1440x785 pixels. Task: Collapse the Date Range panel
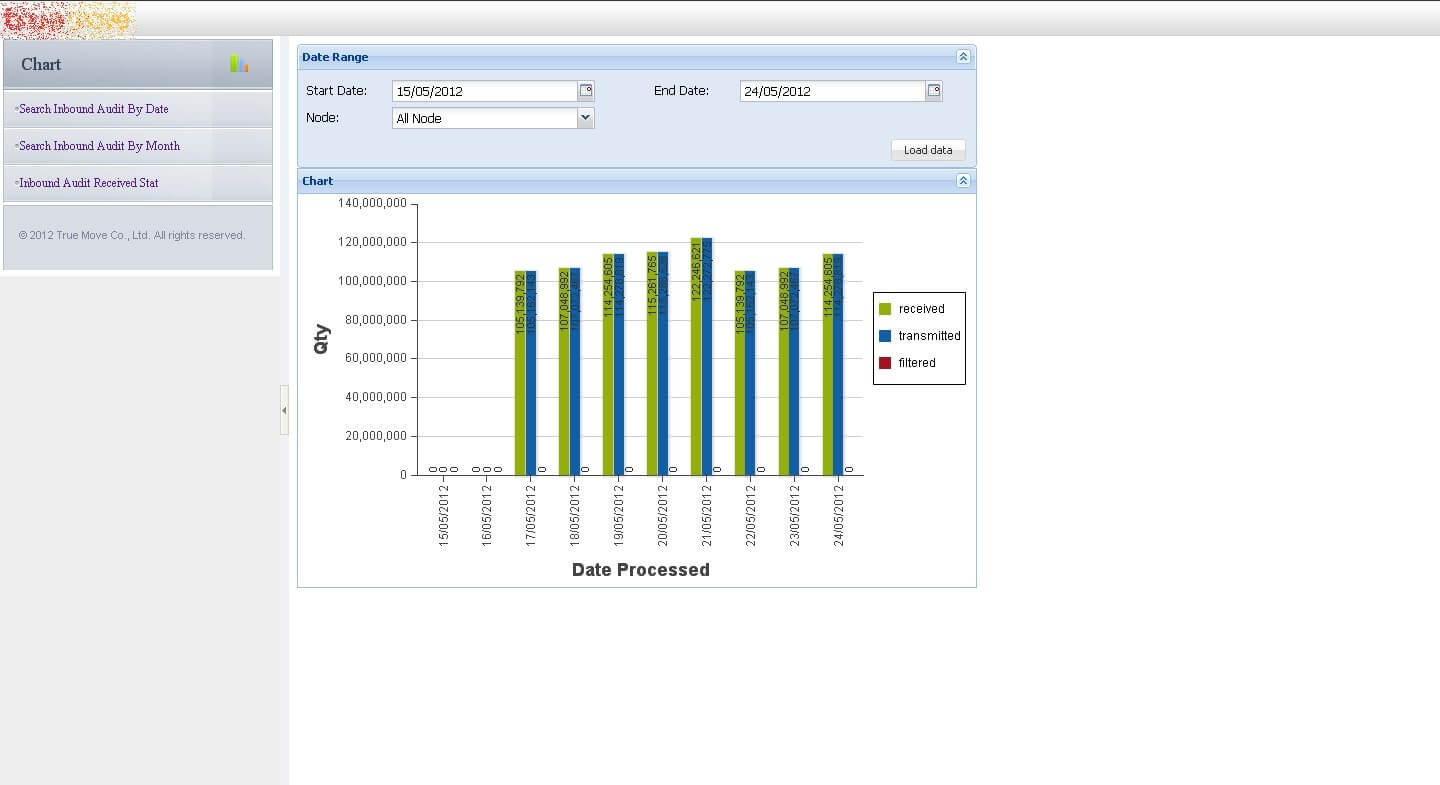point(963,57)
